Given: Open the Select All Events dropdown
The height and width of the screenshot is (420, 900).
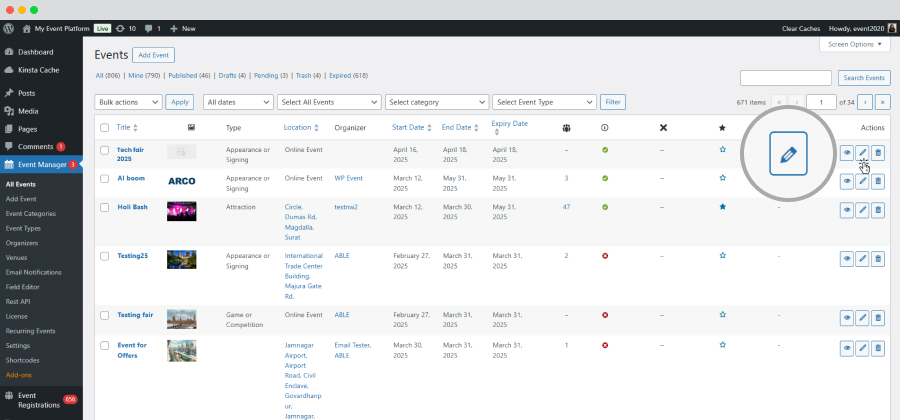Looking at the screenshot, I should pos(329,102).
